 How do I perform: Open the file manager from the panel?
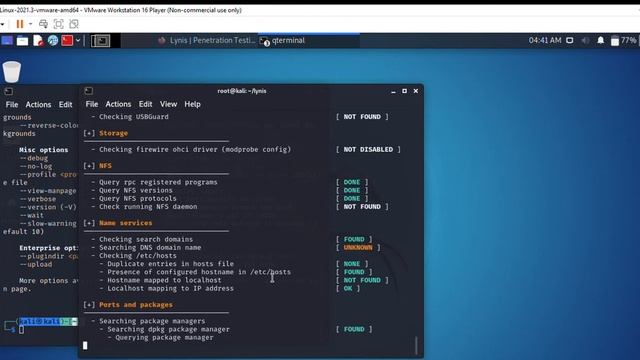coord(22,40)
